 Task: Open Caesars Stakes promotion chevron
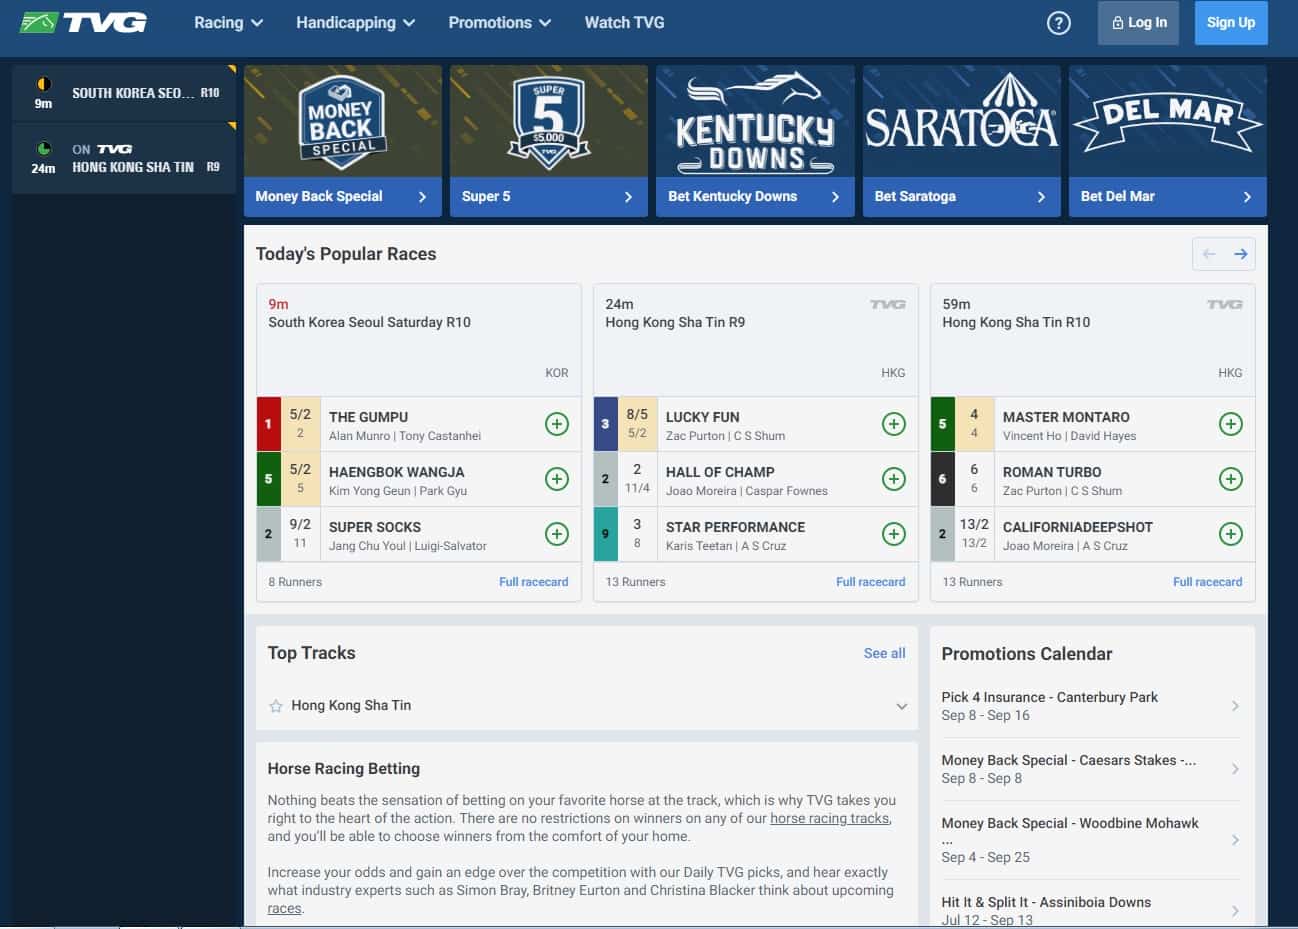point(1235,769)
